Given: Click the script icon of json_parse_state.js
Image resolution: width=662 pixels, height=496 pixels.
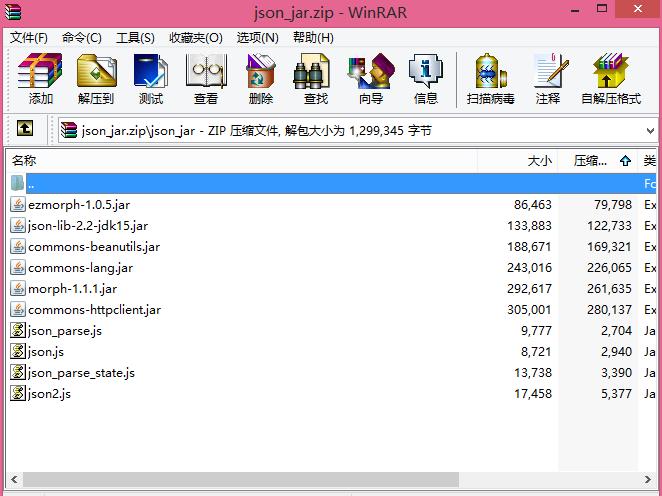Looking at the screenshot, I should pos(18,373).
